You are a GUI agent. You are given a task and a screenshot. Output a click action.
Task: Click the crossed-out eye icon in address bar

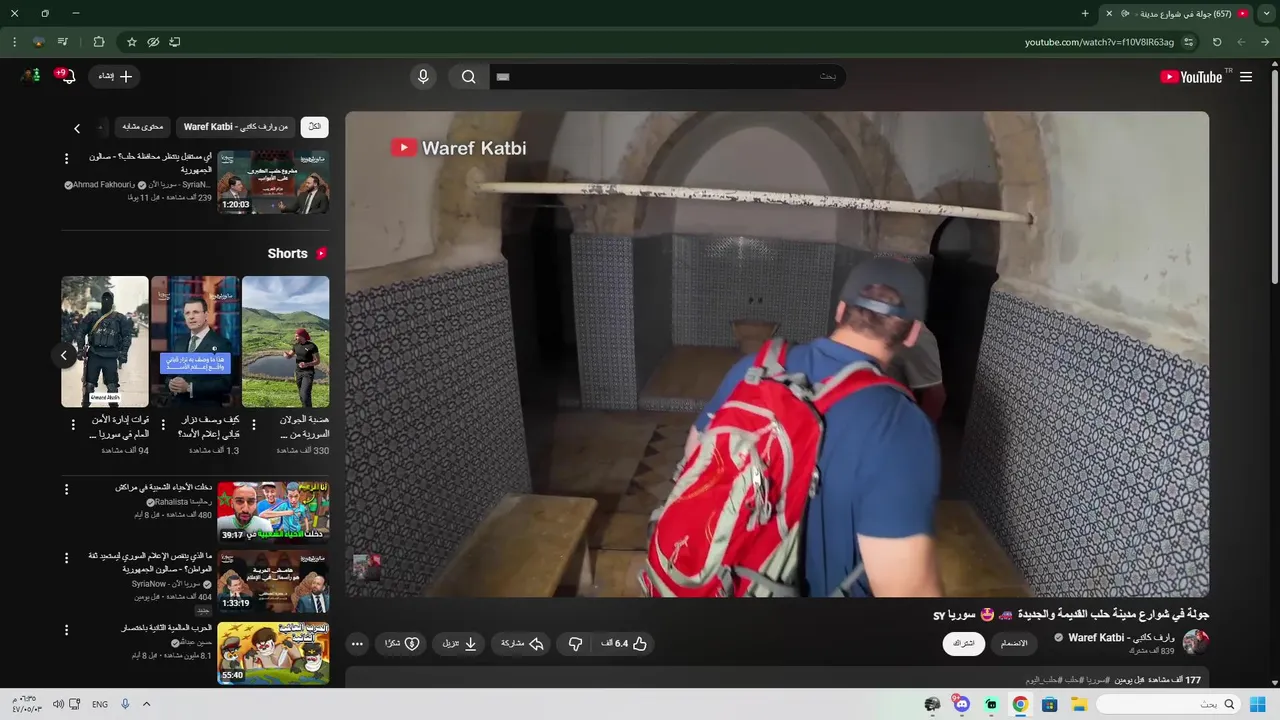click(x=153, y=42)
